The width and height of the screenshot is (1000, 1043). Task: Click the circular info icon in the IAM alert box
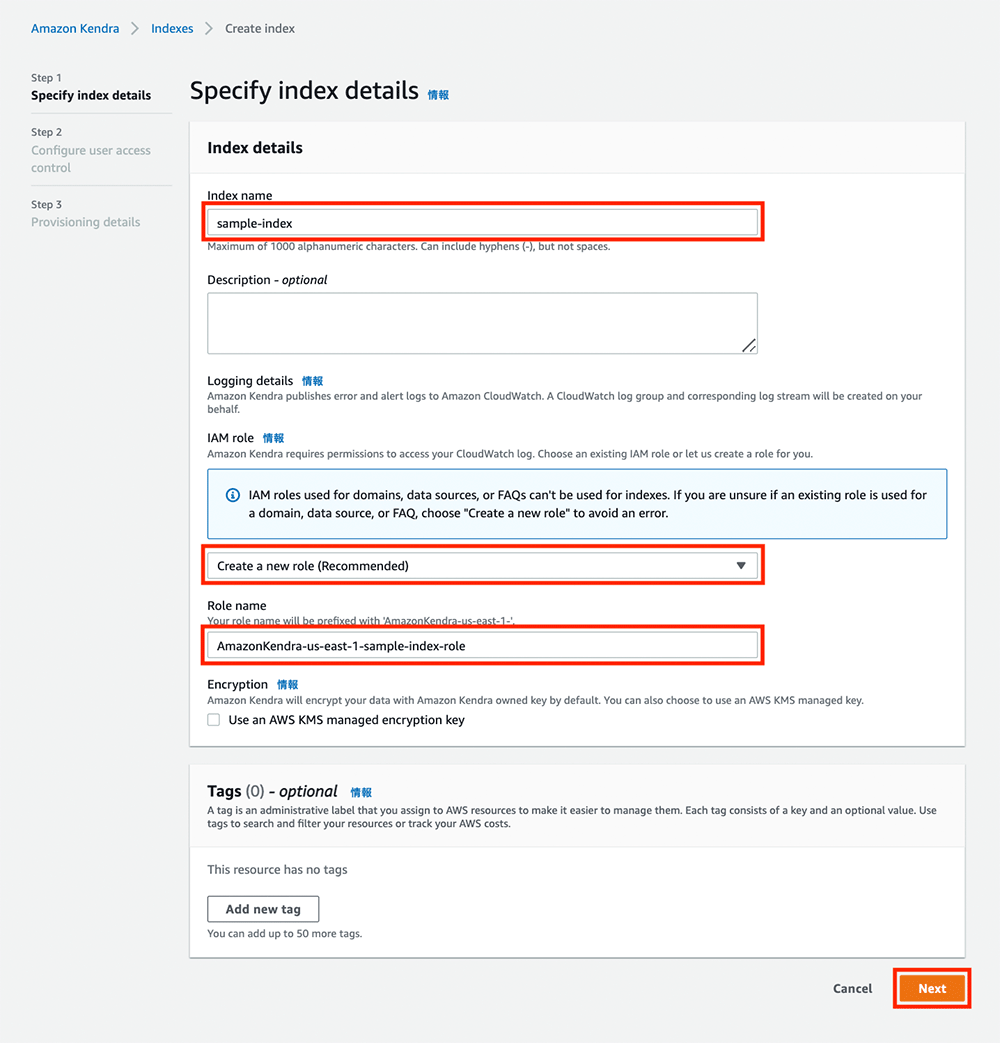click(231, 494)
